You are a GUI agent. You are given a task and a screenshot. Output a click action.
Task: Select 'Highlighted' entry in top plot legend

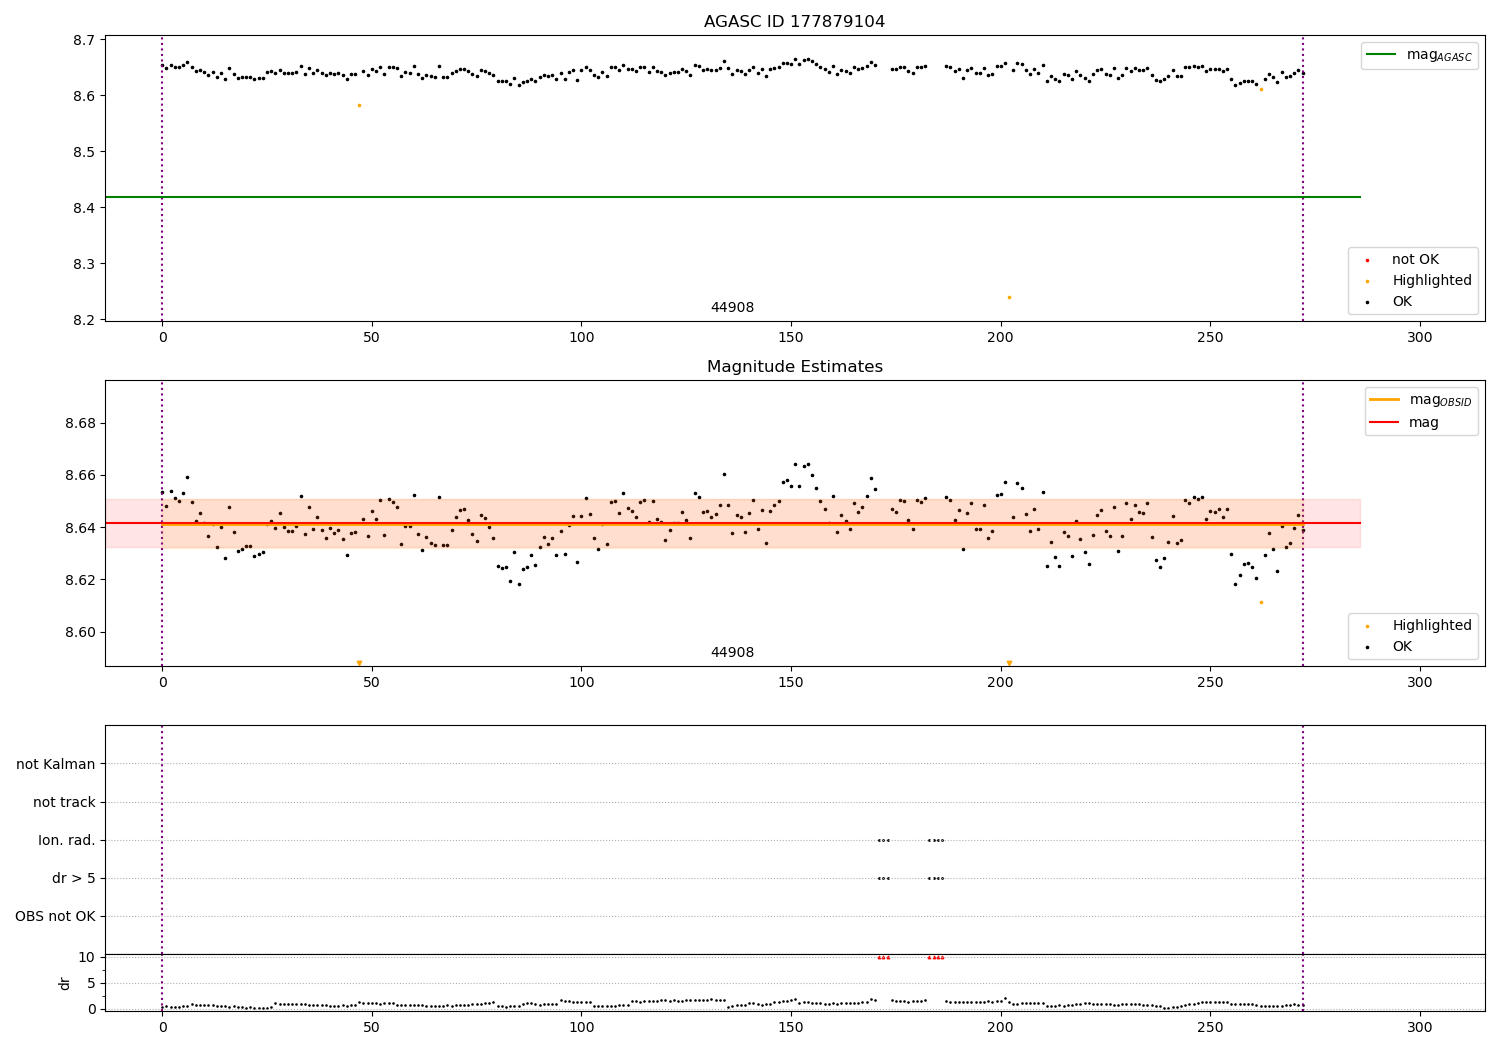[1420, 281]
